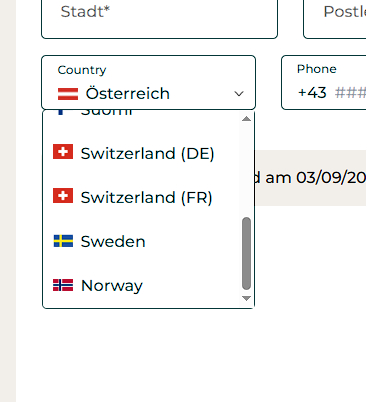The width and height of the screenshot is (366, 402).
Task: Click into the Phone number field
Action: click(x=324, y=82)
